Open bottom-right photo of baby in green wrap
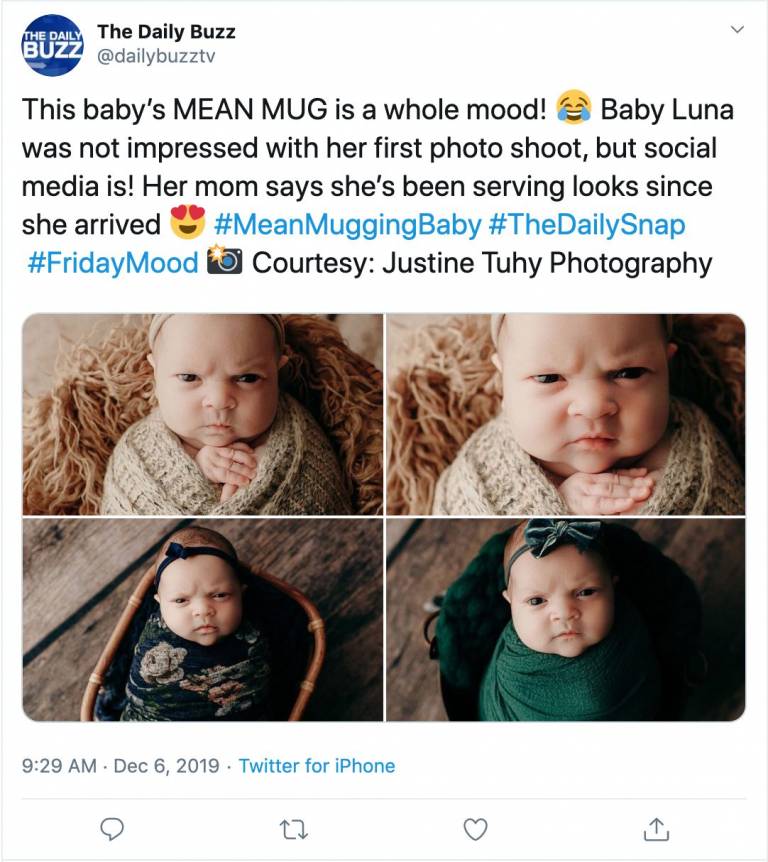The width and height of the screenshot is (768, 862). point(566,619)
